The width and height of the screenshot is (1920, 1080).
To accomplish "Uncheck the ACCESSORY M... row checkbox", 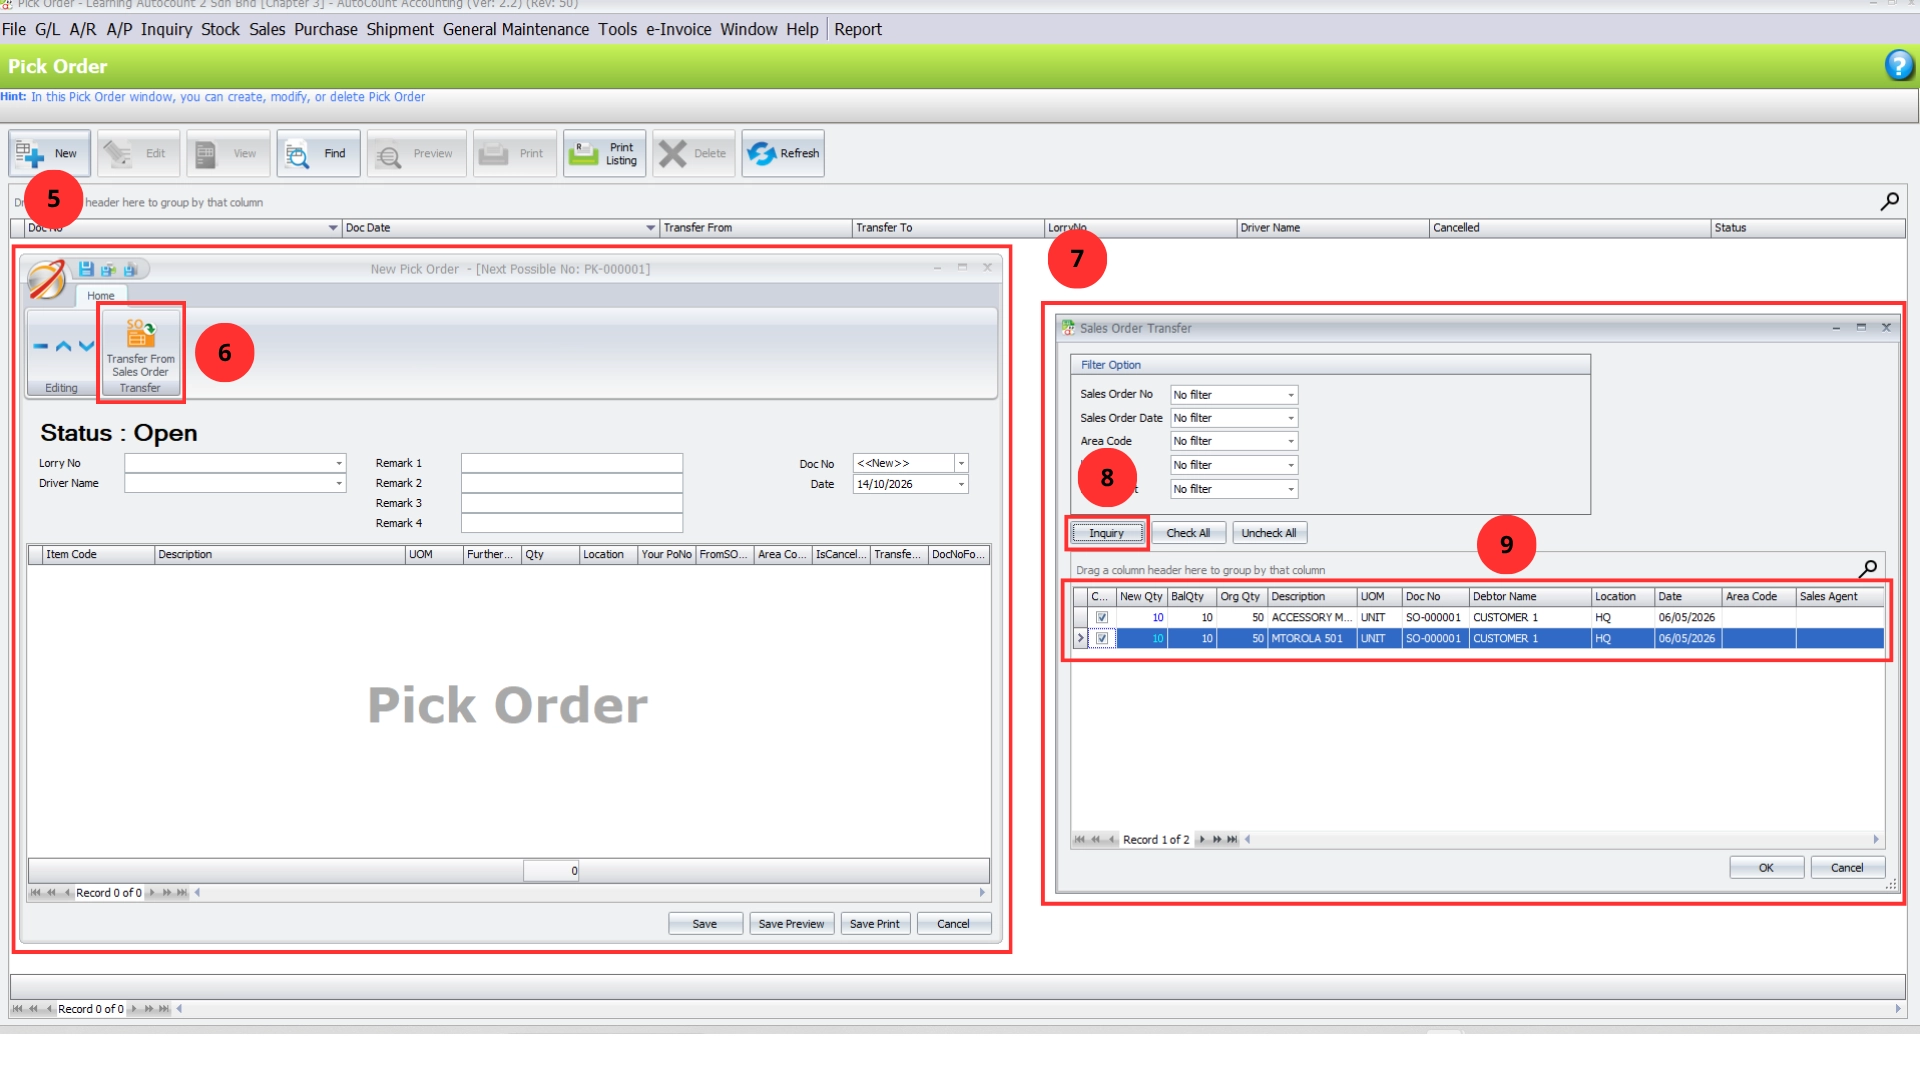I will point(1102,617).
